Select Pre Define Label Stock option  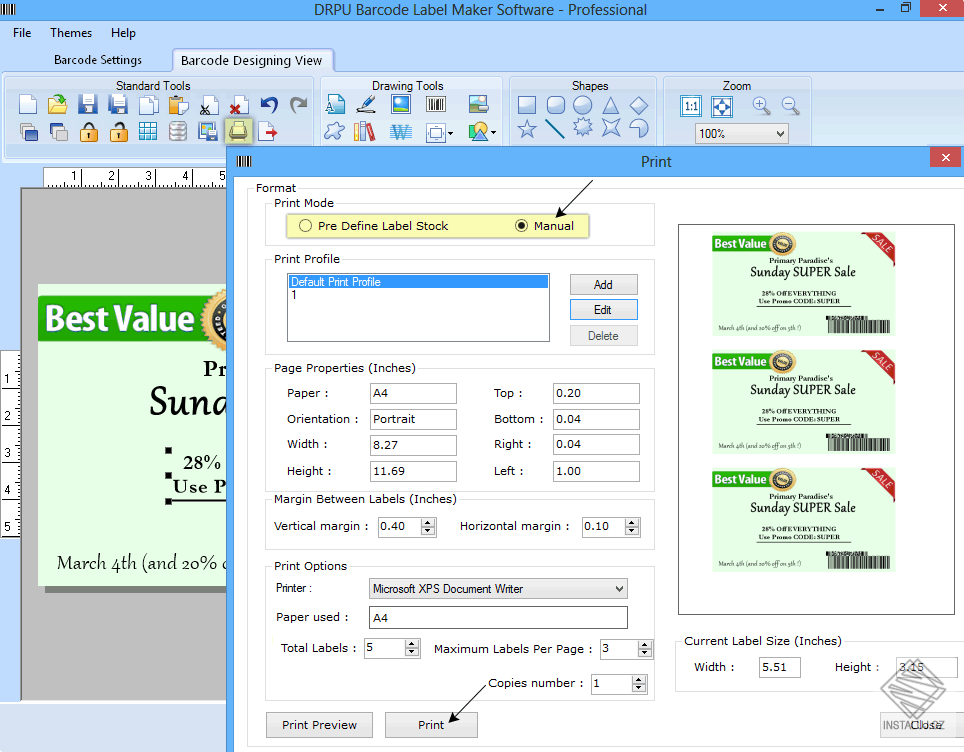click(305, 226)
